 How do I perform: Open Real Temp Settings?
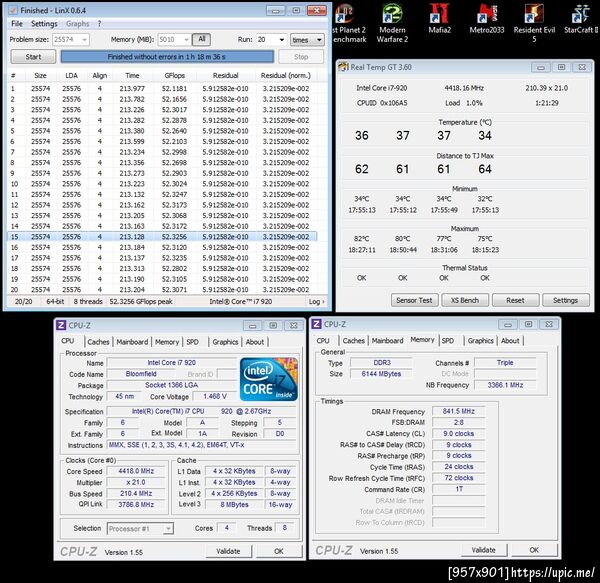tap(566, 300)
